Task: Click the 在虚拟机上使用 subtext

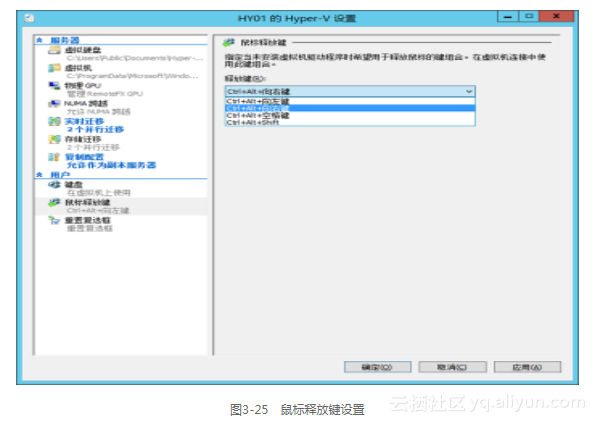Action: 98,193
